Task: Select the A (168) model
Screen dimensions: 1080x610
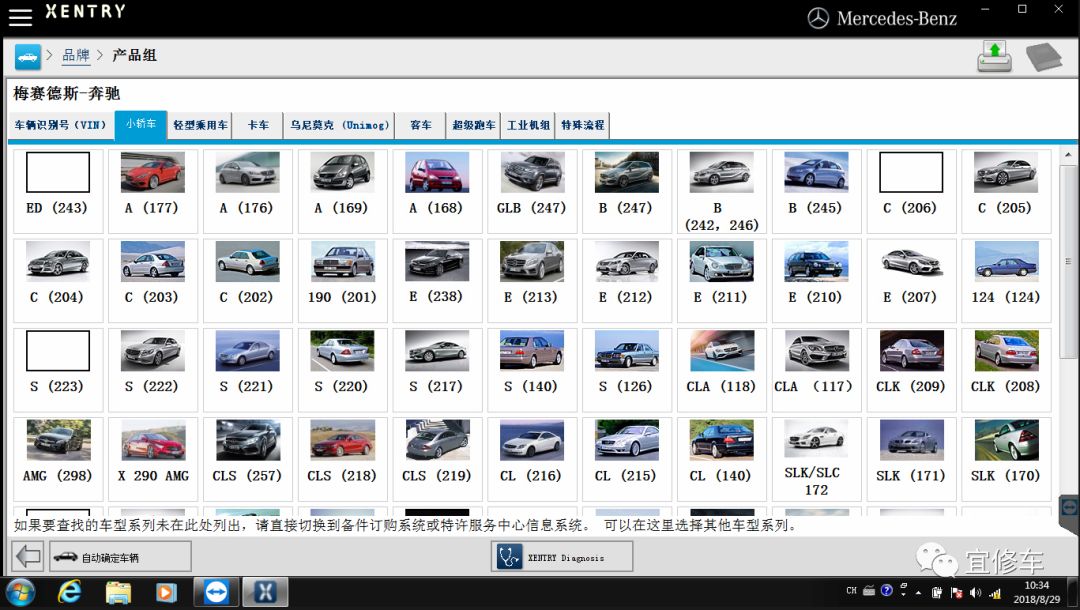Action: coord(437,191)
